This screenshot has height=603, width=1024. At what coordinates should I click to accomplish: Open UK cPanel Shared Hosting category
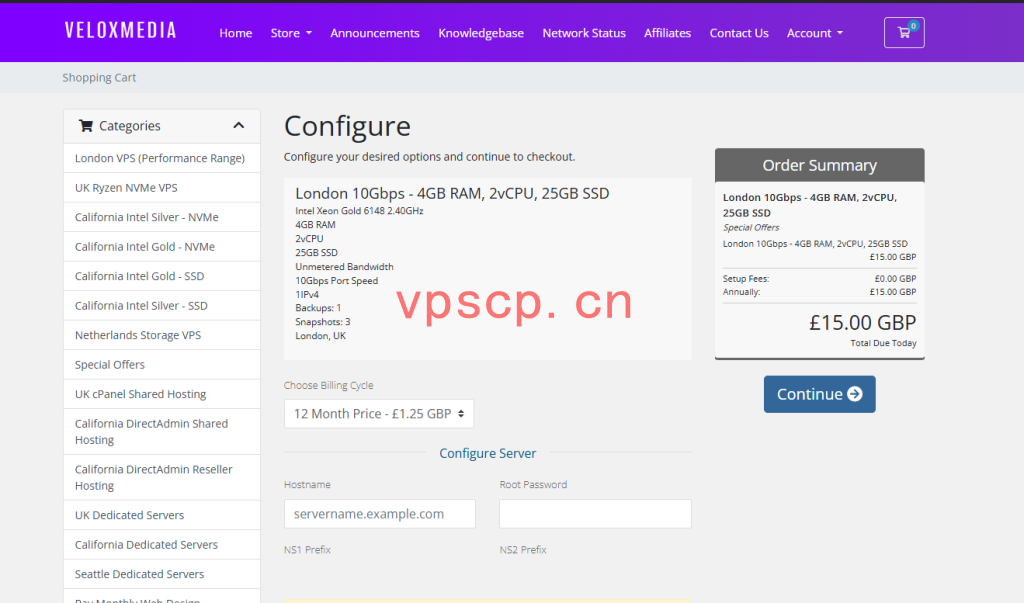162,394
